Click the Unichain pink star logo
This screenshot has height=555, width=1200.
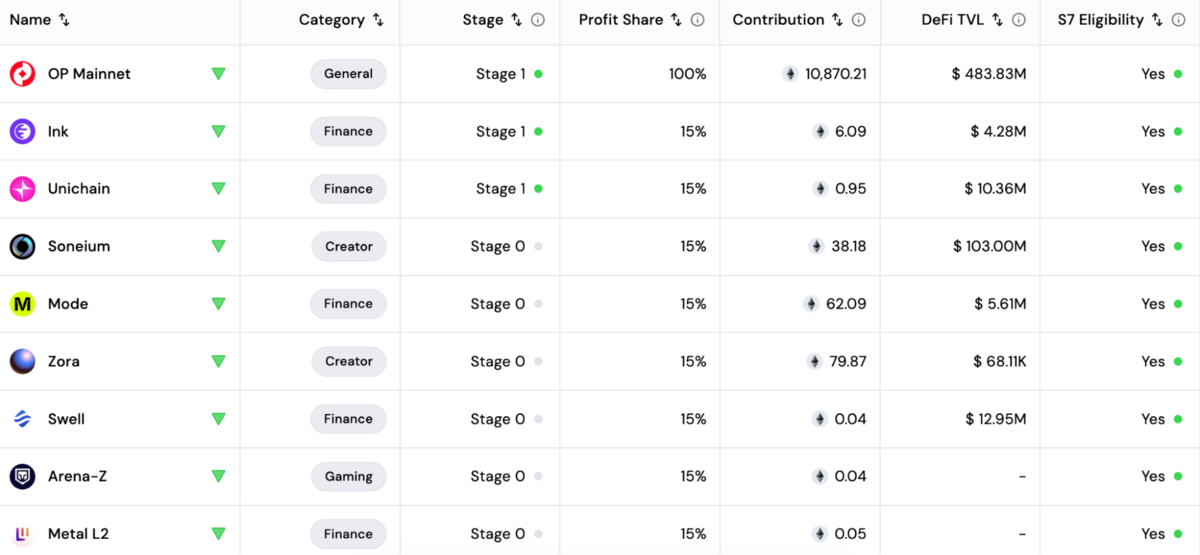(22, 189)
